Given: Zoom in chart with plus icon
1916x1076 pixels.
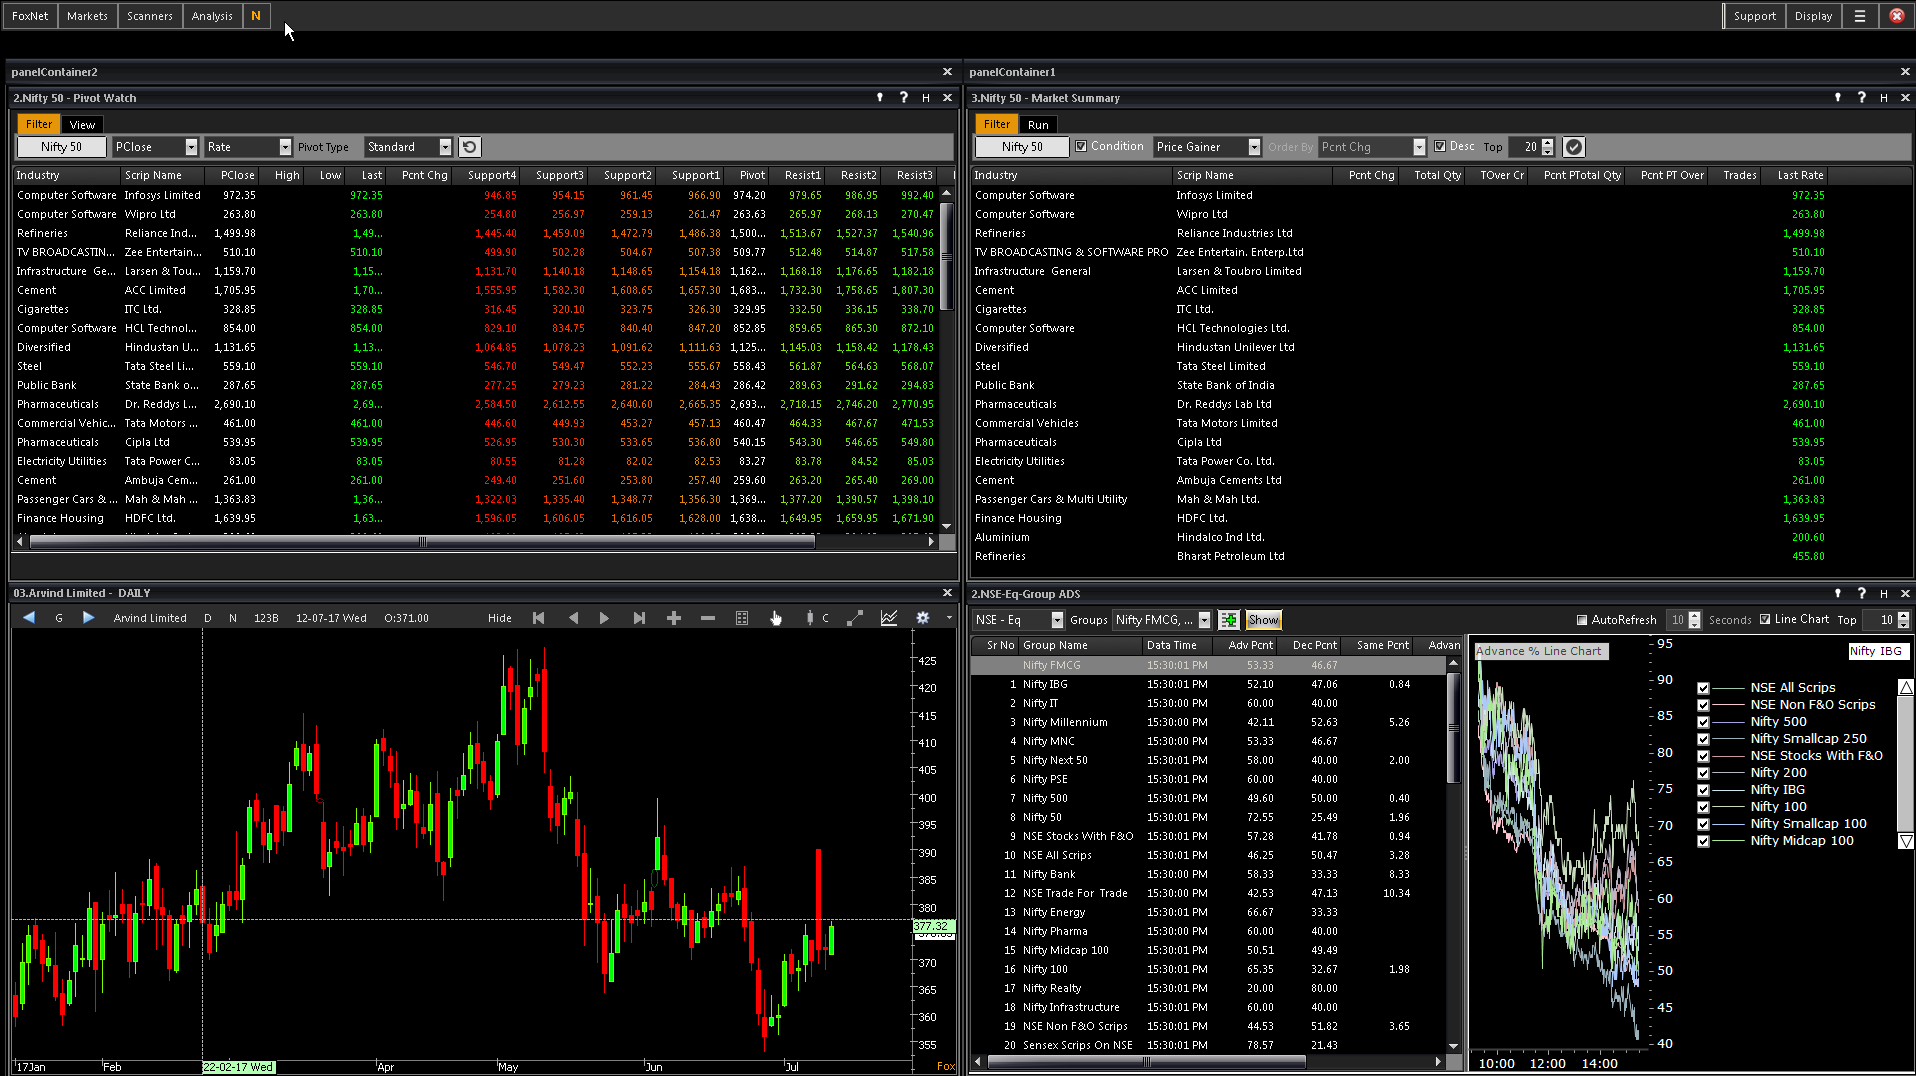Looking at the screenshot, I should pos(674,618).
